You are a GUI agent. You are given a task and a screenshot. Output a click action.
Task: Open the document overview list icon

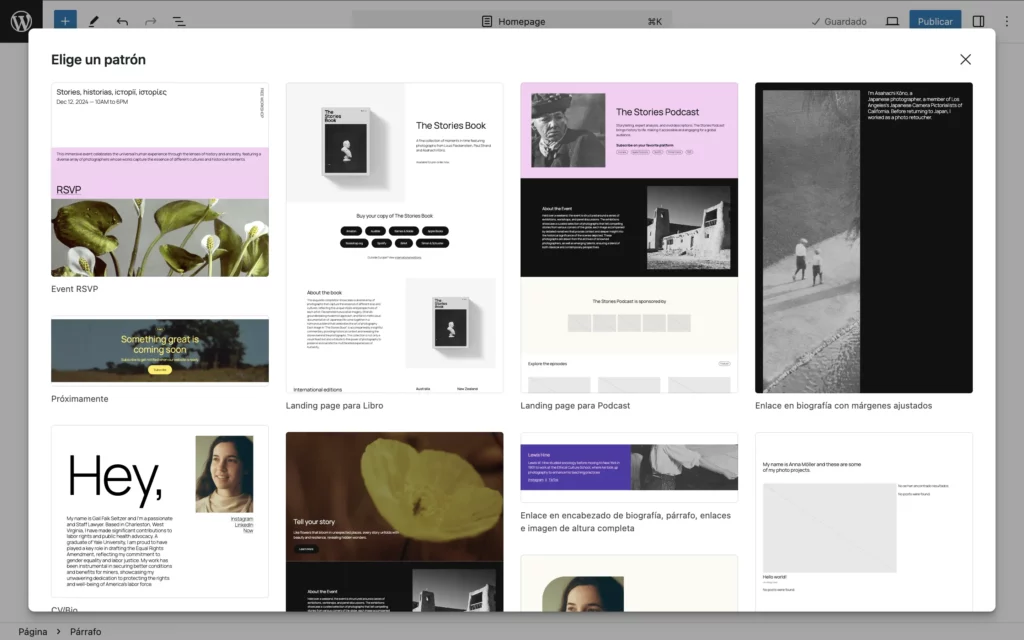[x=179, y=21]
